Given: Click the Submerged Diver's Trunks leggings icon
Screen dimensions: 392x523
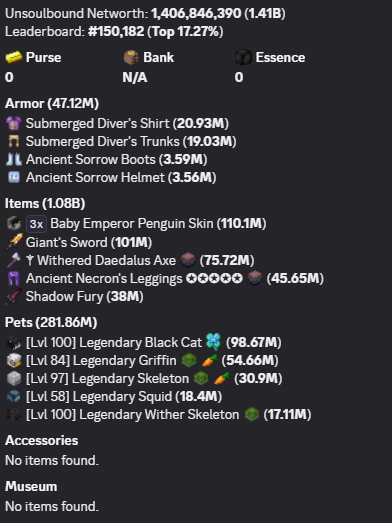Looking at the screenshot, I should (14, 141).
